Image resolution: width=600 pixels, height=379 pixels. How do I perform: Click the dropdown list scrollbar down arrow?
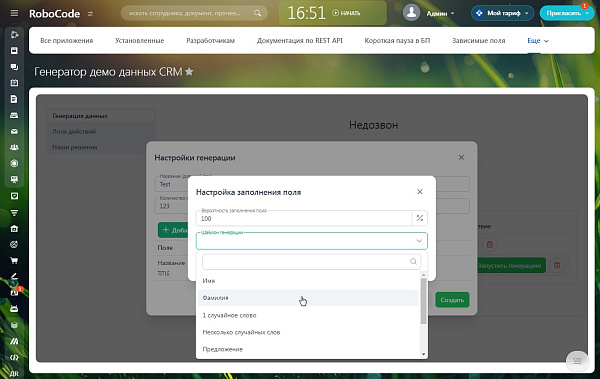pyautogui.click(x=424, y=354)
